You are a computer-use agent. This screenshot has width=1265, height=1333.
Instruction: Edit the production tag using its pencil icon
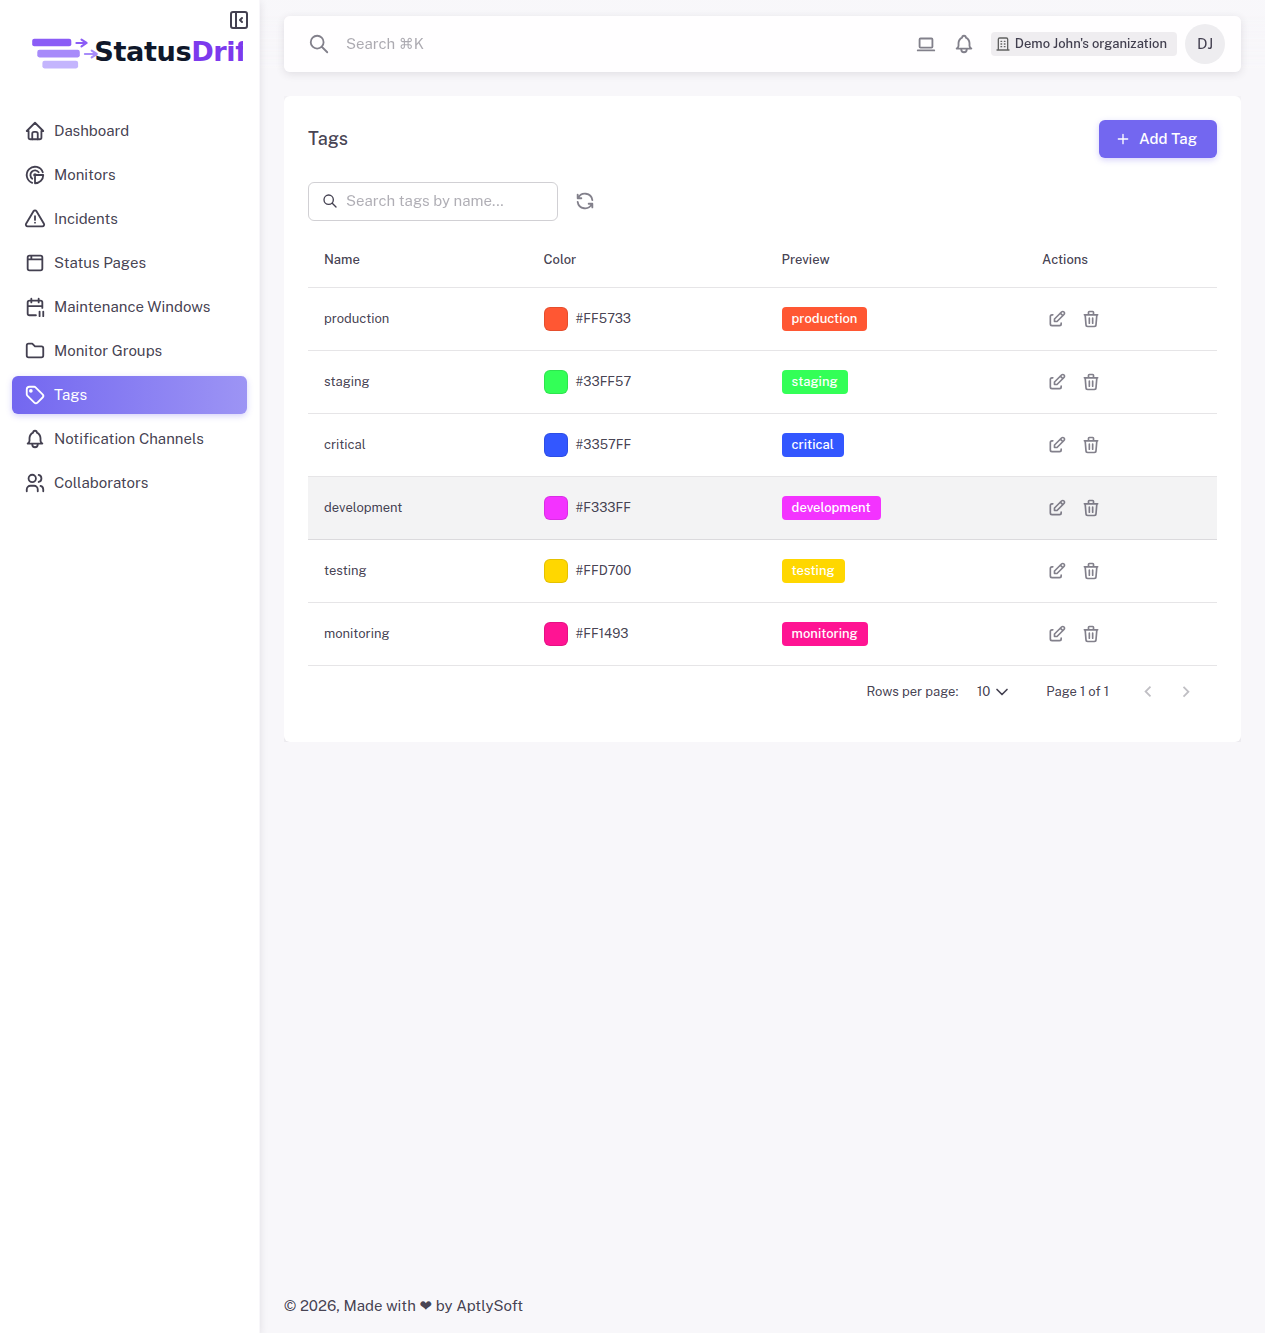(x=1056, y=318)
